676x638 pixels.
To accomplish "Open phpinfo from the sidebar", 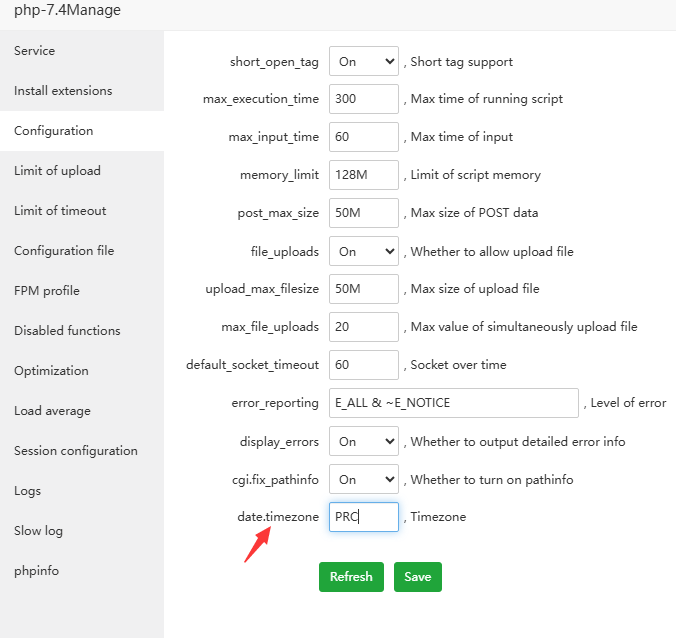I will tap(37, 571).
